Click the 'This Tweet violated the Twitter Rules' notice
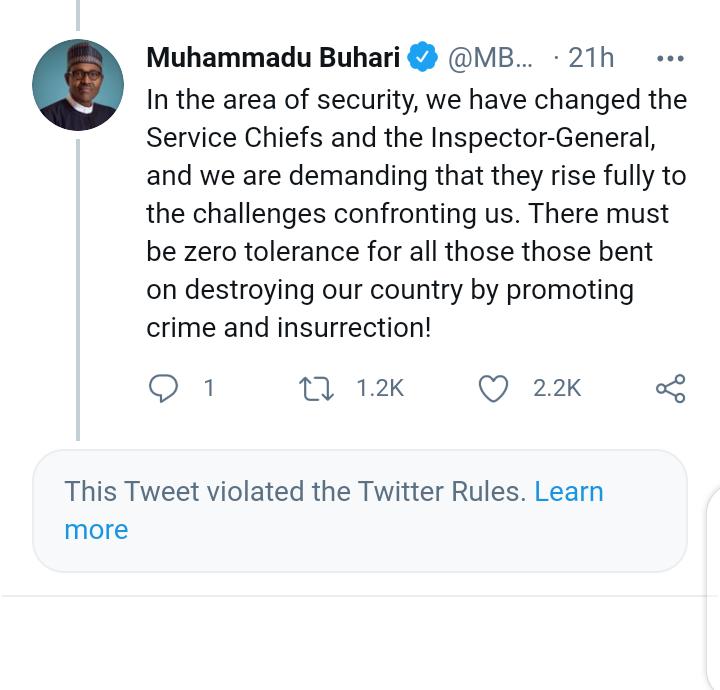 [294, 492]
